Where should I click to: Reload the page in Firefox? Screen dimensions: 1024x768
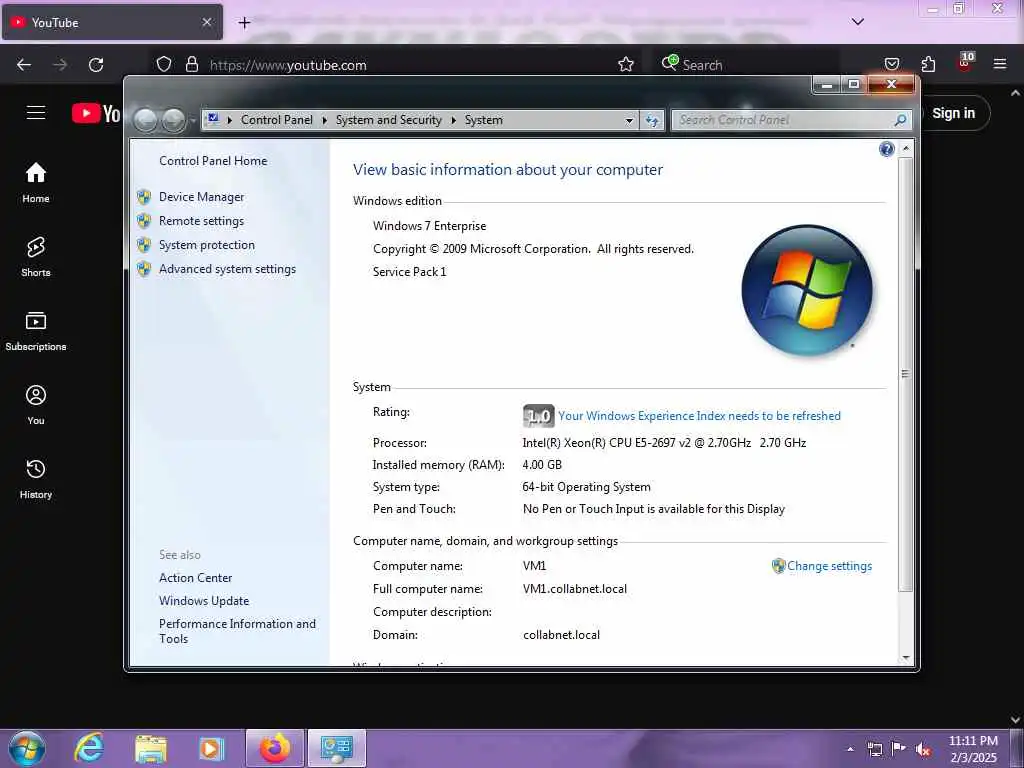click(x=96, y=65)
